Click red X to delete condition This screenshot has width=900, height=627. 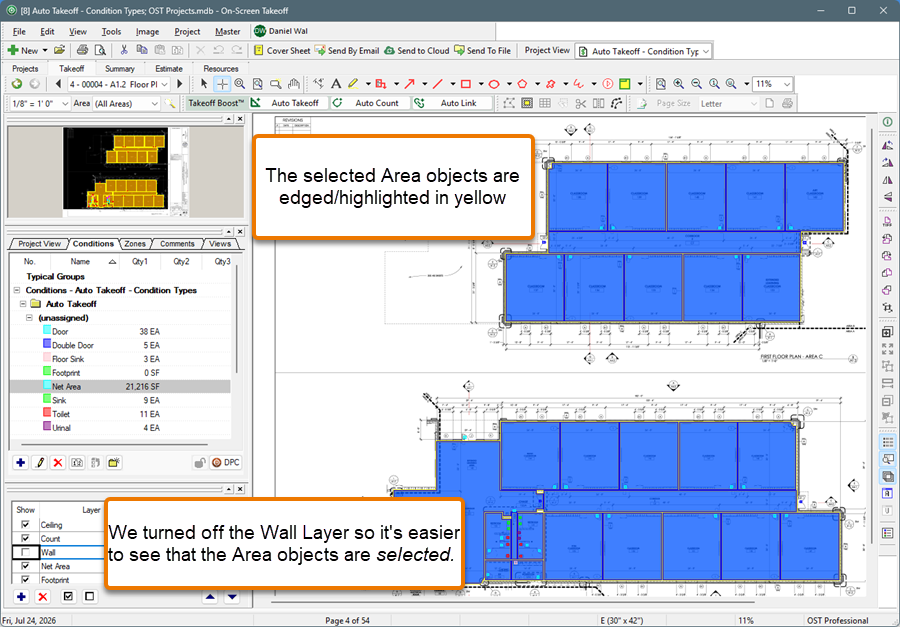click(57, 462)
